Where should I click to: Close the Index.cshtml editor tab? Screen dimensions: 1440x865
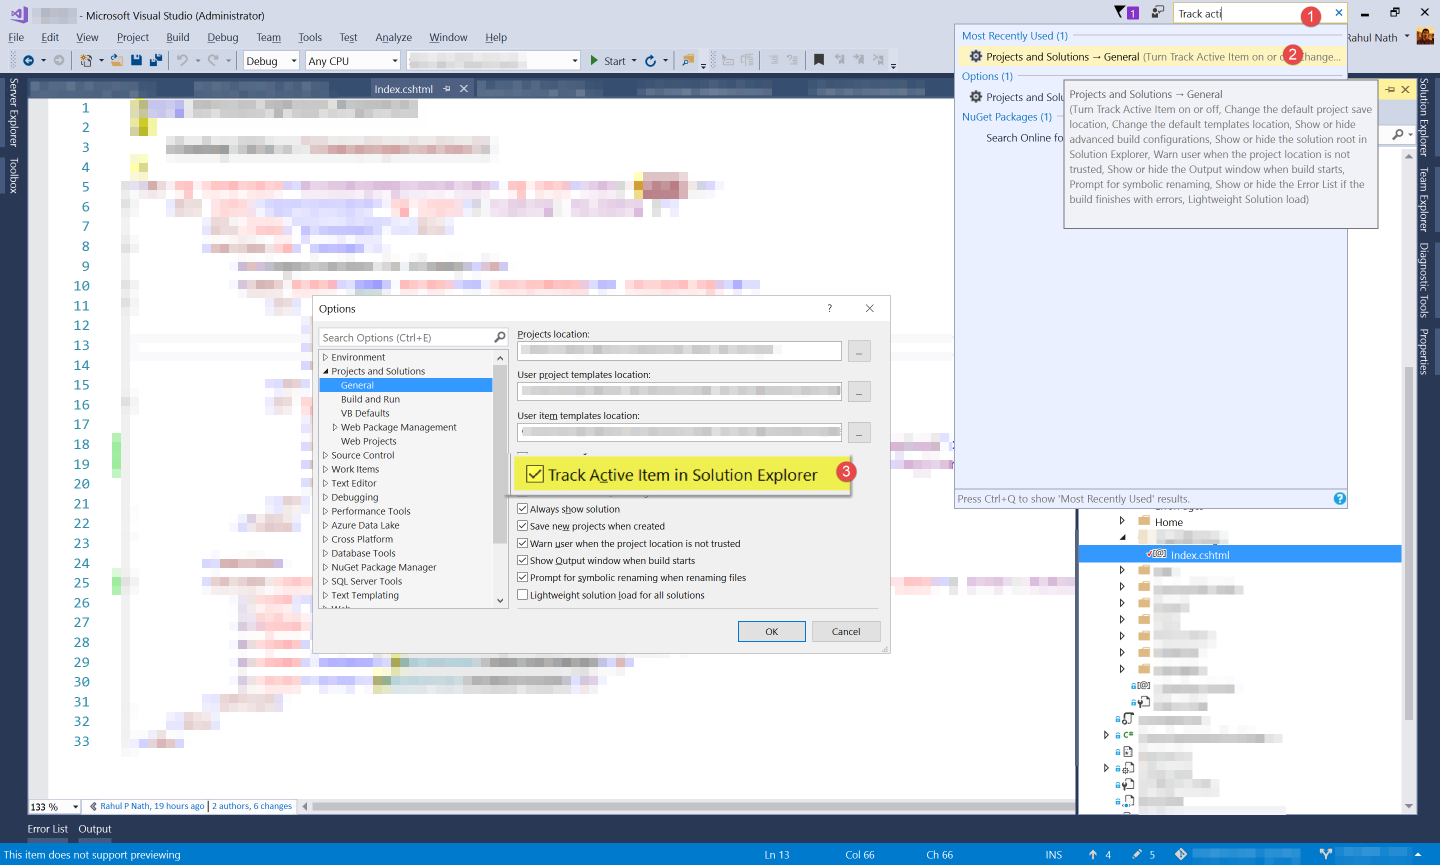(464, 88)
